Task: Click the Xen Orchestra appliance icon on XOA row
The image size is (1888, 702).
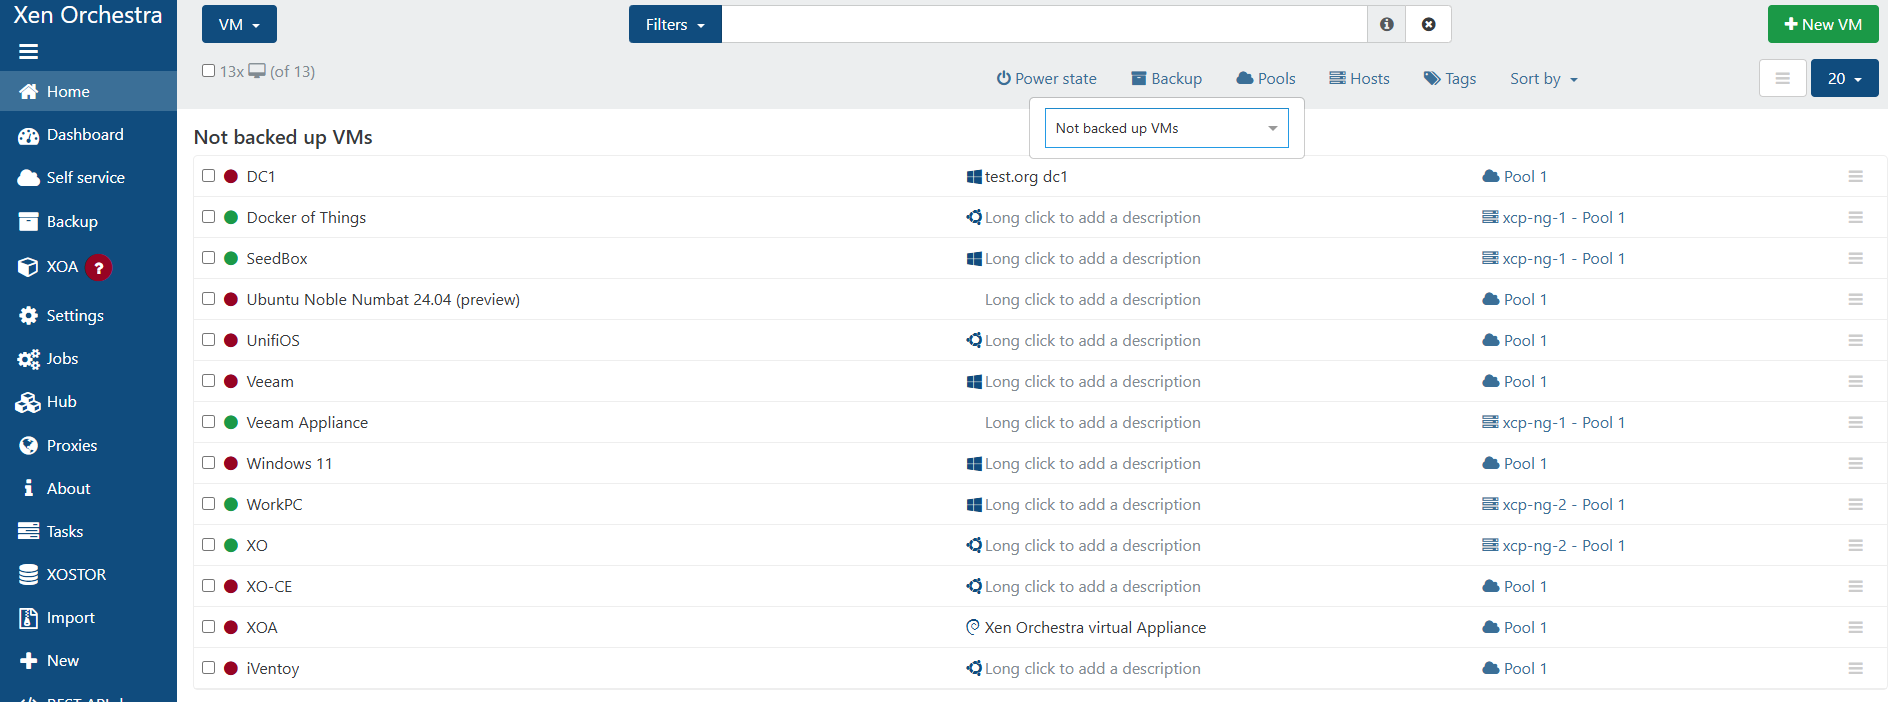Action: [x=973, y=627]
